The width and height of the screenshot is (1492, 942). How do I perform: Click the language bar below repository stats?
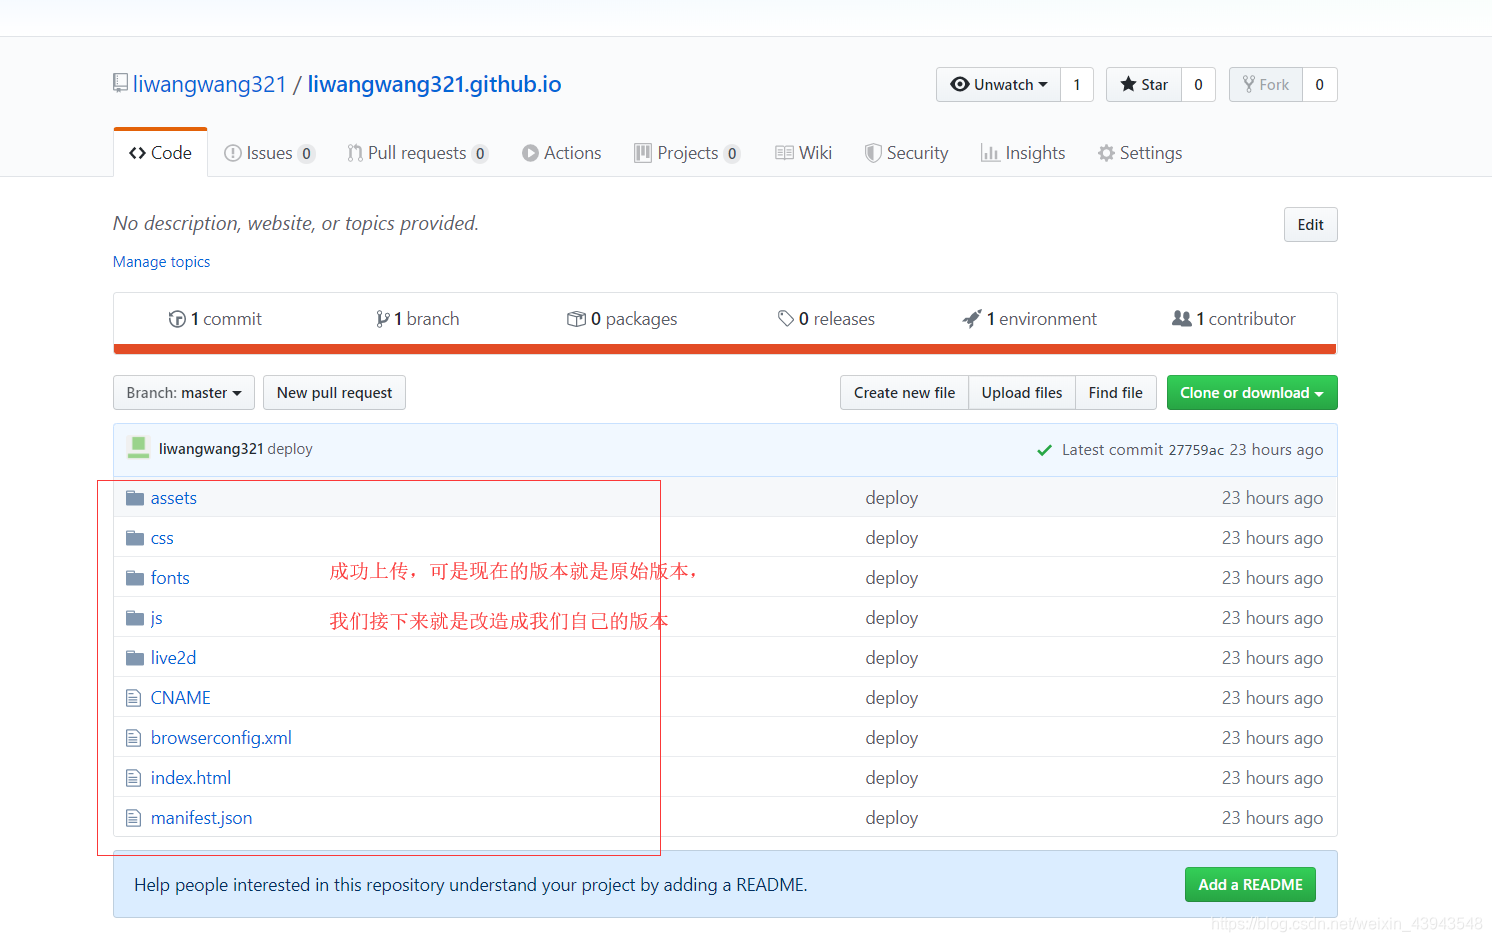tap(725, 349)
